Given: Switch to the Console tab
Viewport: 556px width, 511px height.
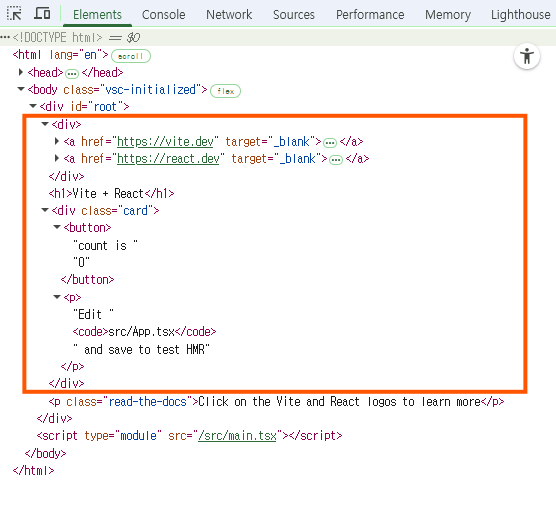Looking at the screenshot, I should coord(163,15).
